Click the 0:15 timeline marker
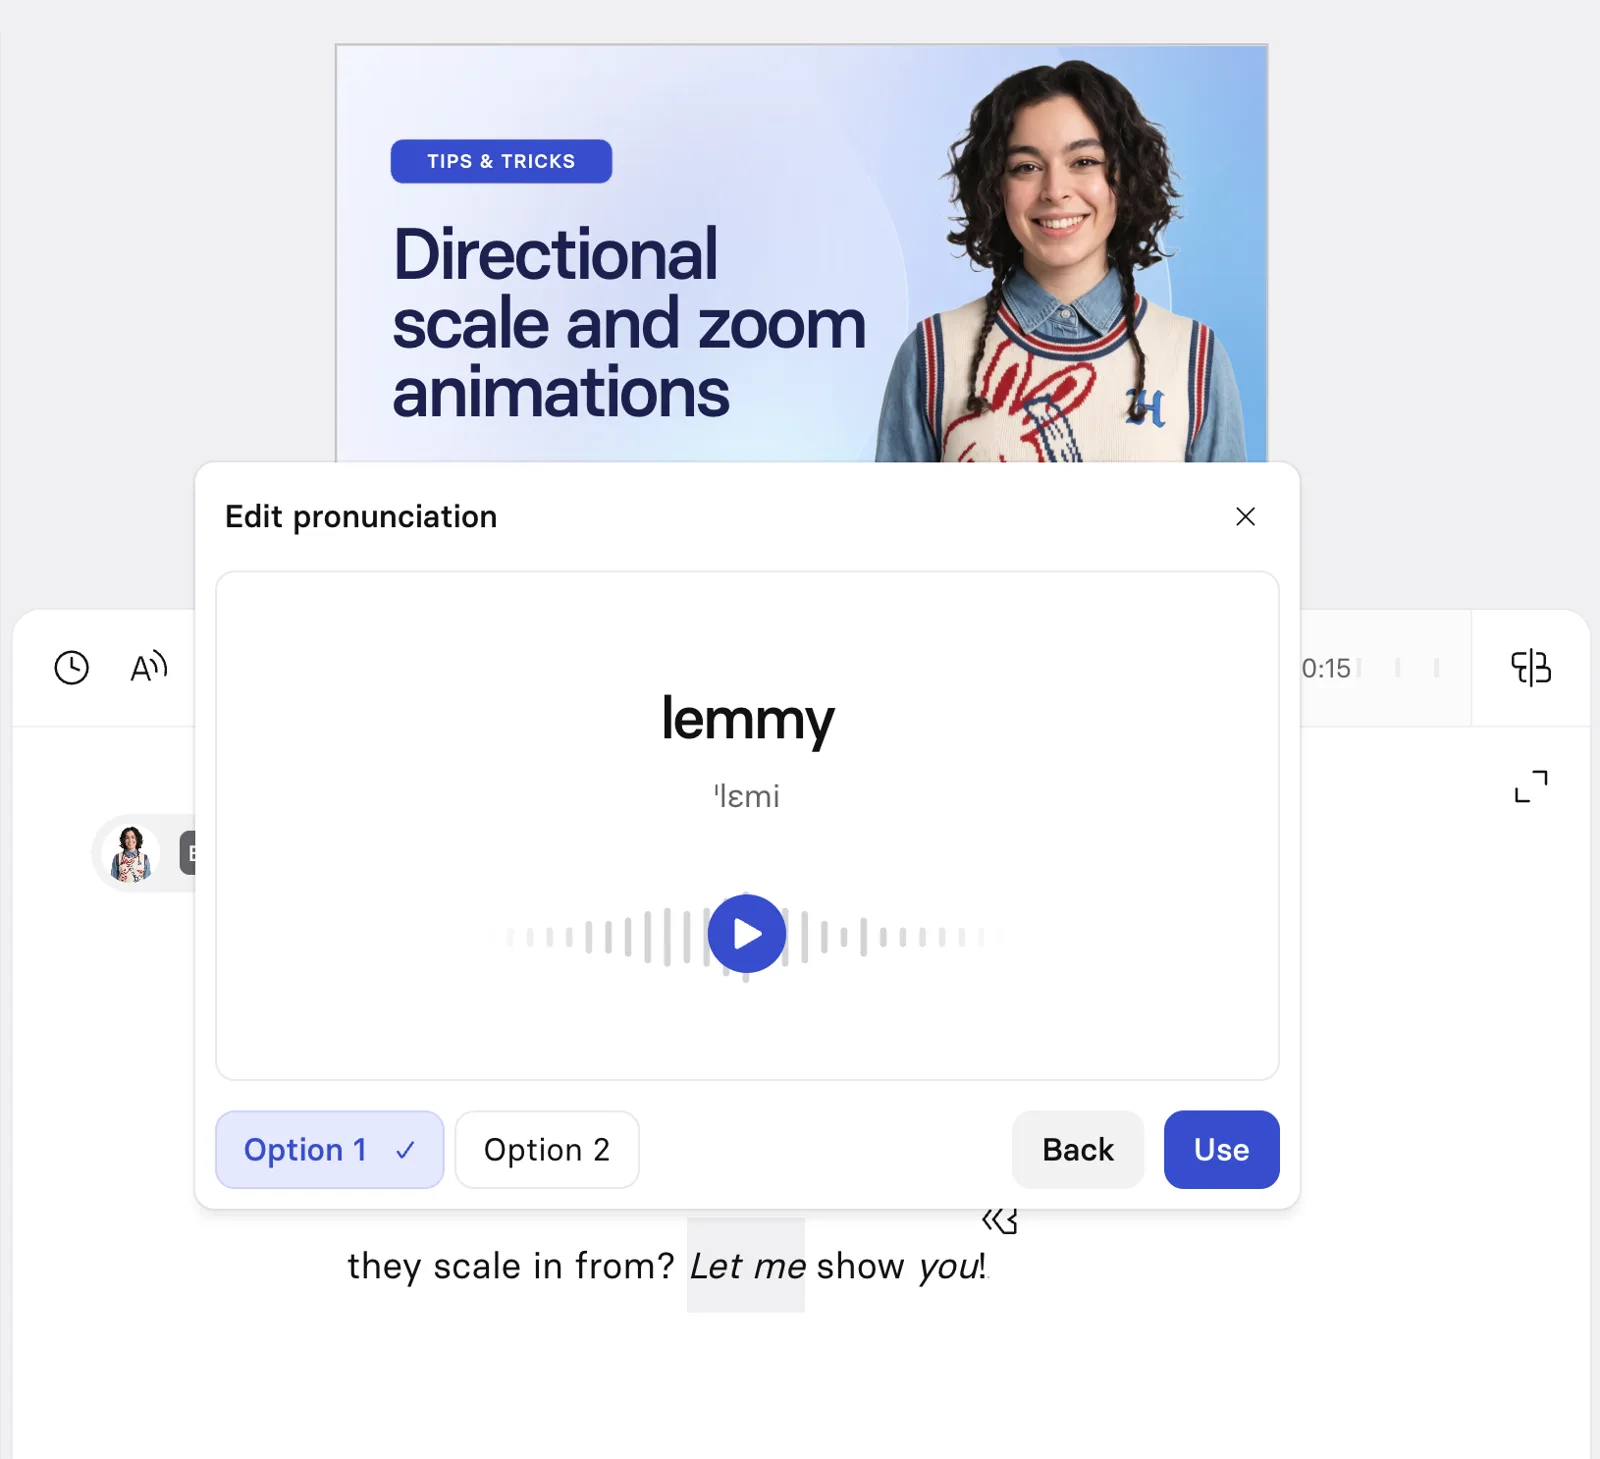The image size is (1600, 1459). pyautogui.click(x=1326, y=668)
